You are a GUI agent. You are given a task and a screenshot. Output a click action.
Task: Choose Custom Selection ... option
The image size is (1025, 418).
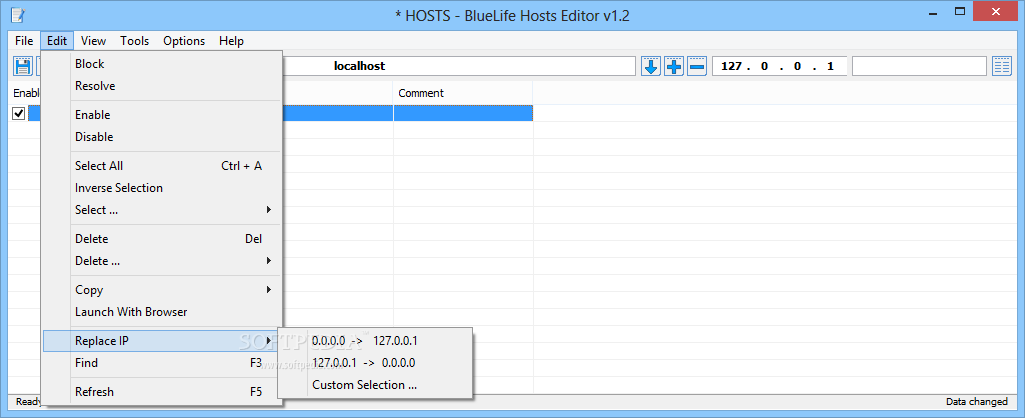[x=364, y=385]
